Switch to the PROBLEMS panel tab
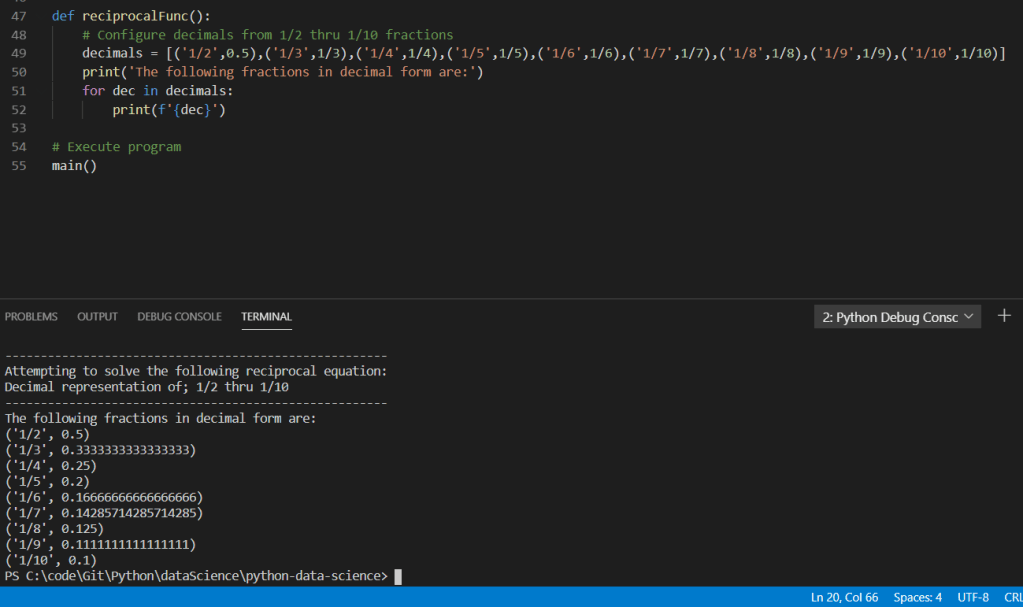1023x607 pixels. pos(31,317)
